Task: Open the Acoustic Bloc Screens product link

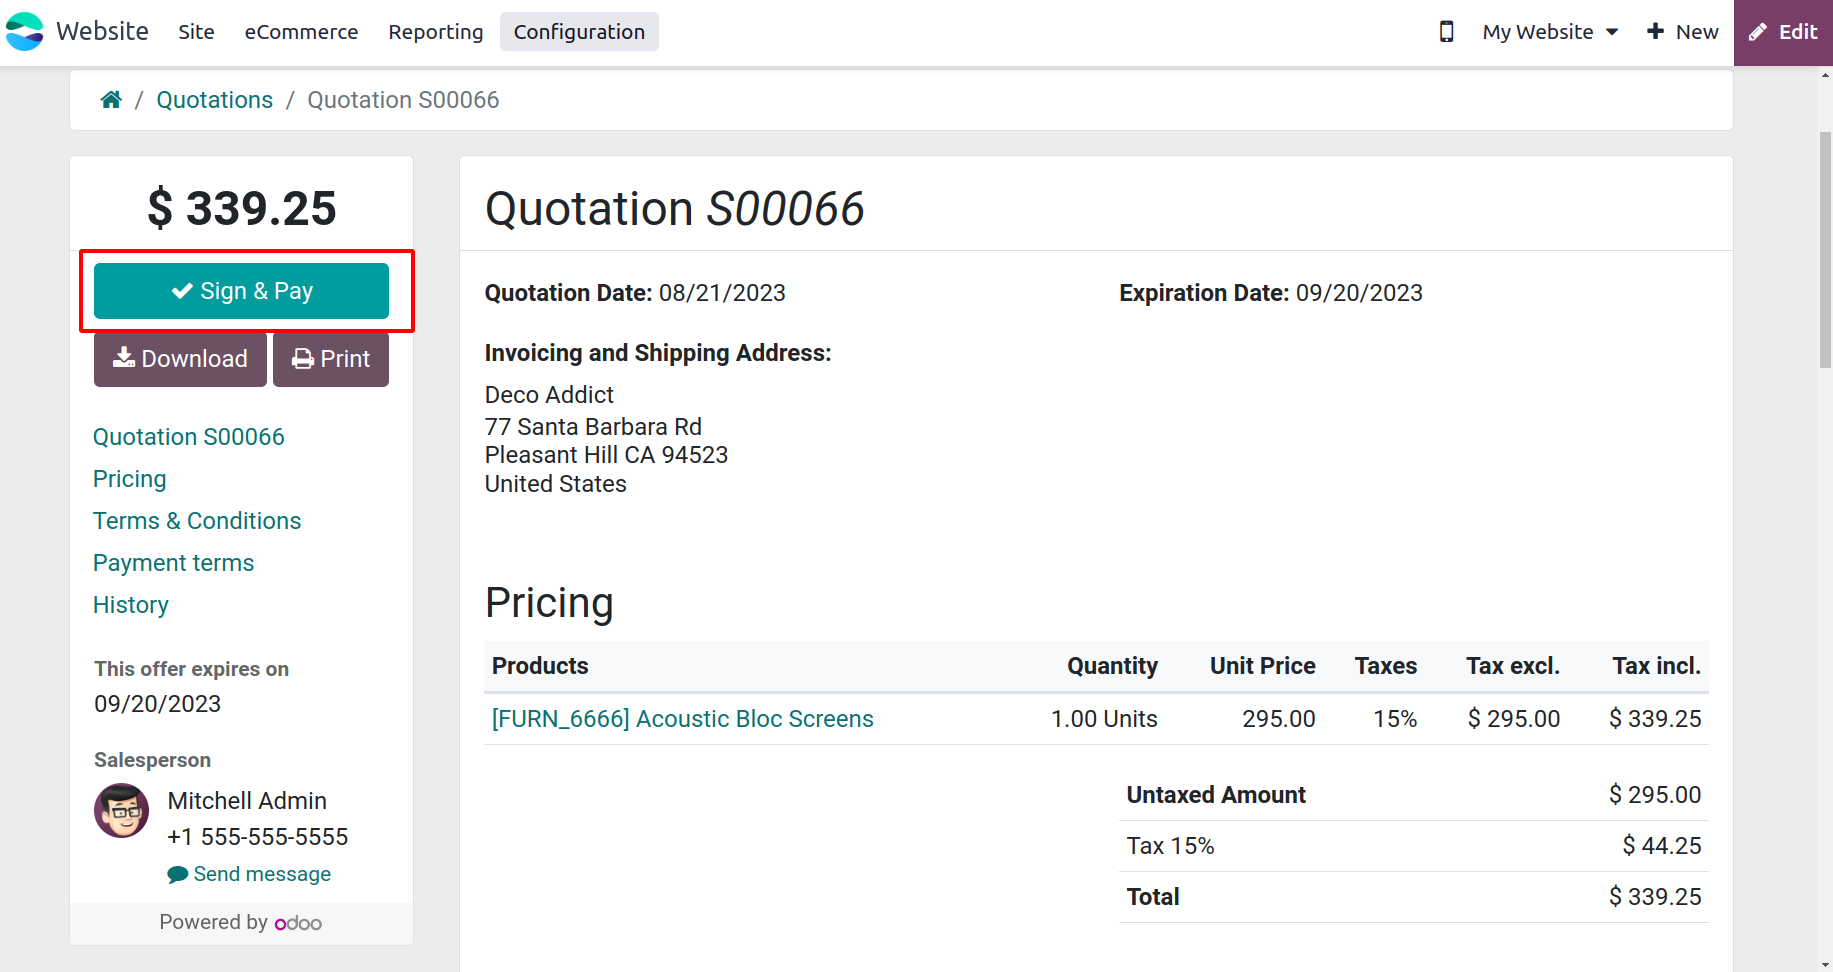Action: coord(683,719)
